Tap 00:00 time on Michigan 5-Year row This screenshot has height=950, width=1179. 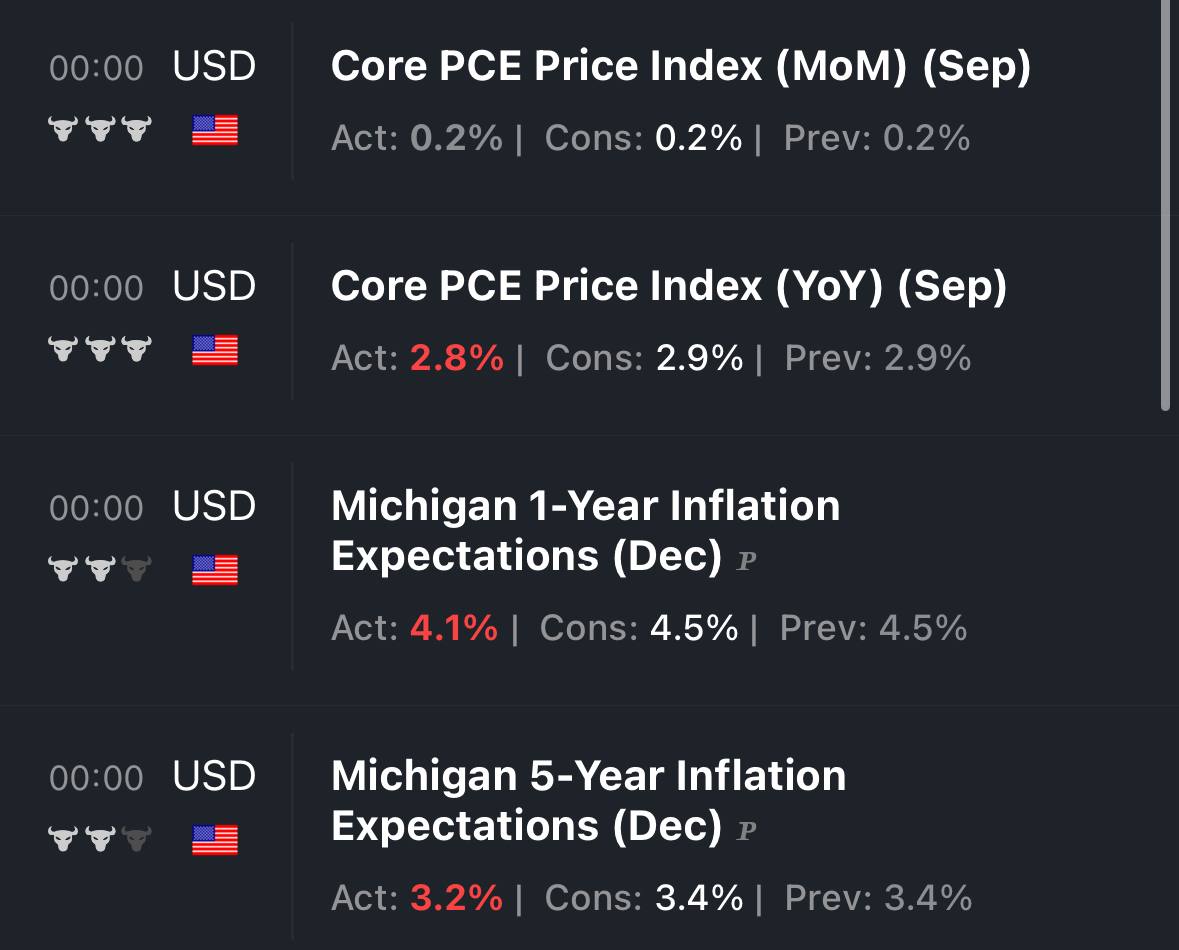point(96,778)
